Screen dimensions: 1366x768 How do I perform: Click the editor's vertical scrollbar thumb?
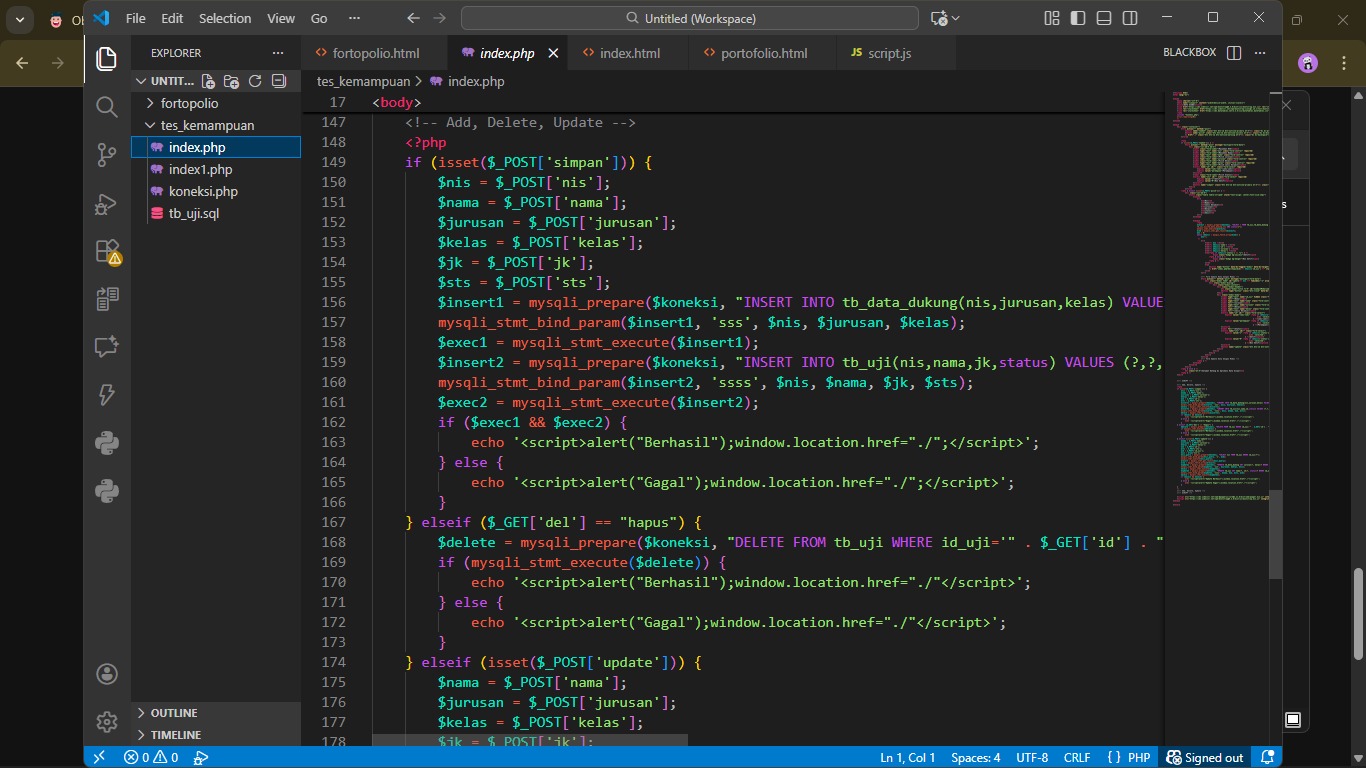tap(1275, 535)
